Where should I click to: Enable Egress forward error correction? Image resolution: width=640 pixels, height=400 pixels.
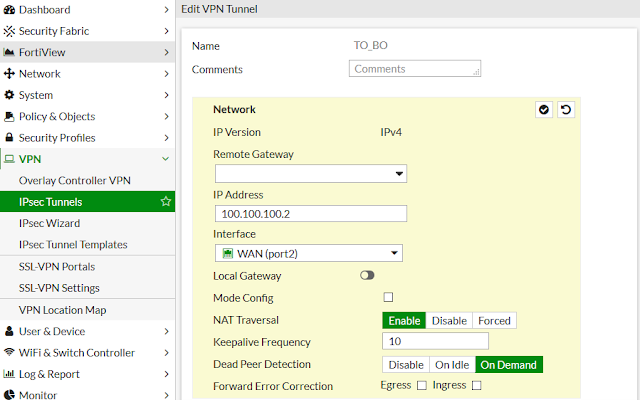pyautogui.click(x=422, y=385)
